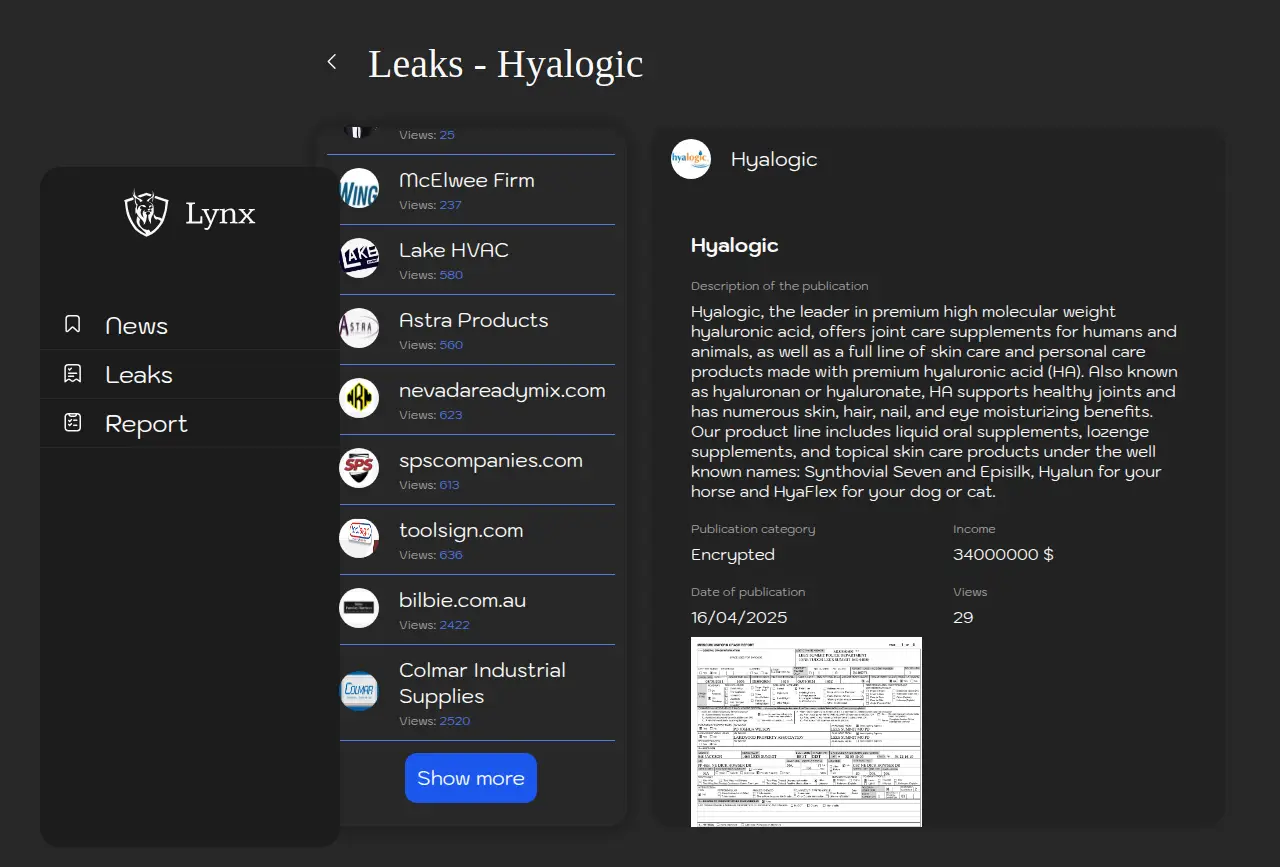Select the spscompanies.com entry title
The image size is (1280, 867).
pos(490,460)
